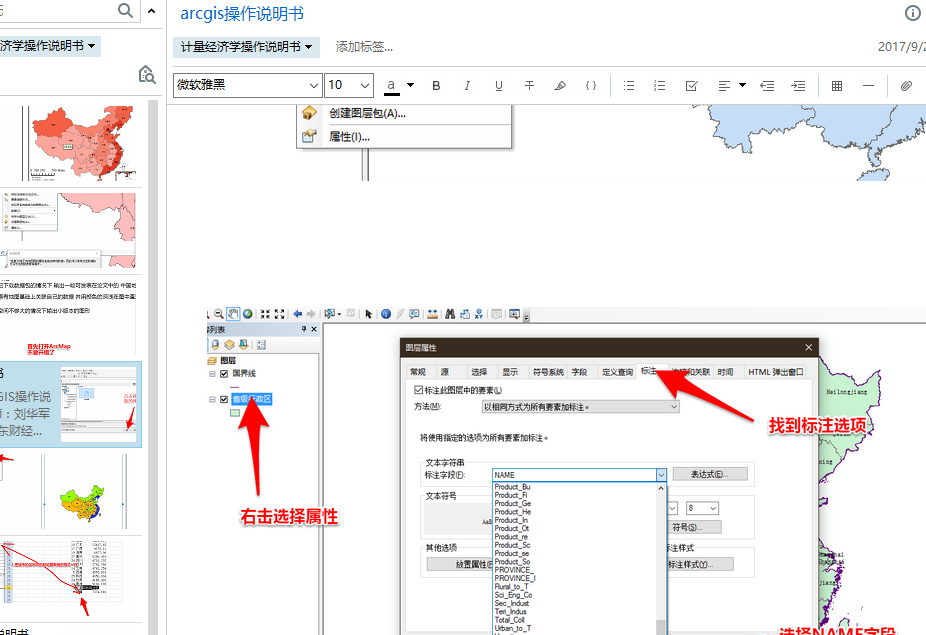
Task: Insert a horizontal divider line
Action: click(868, 86)
